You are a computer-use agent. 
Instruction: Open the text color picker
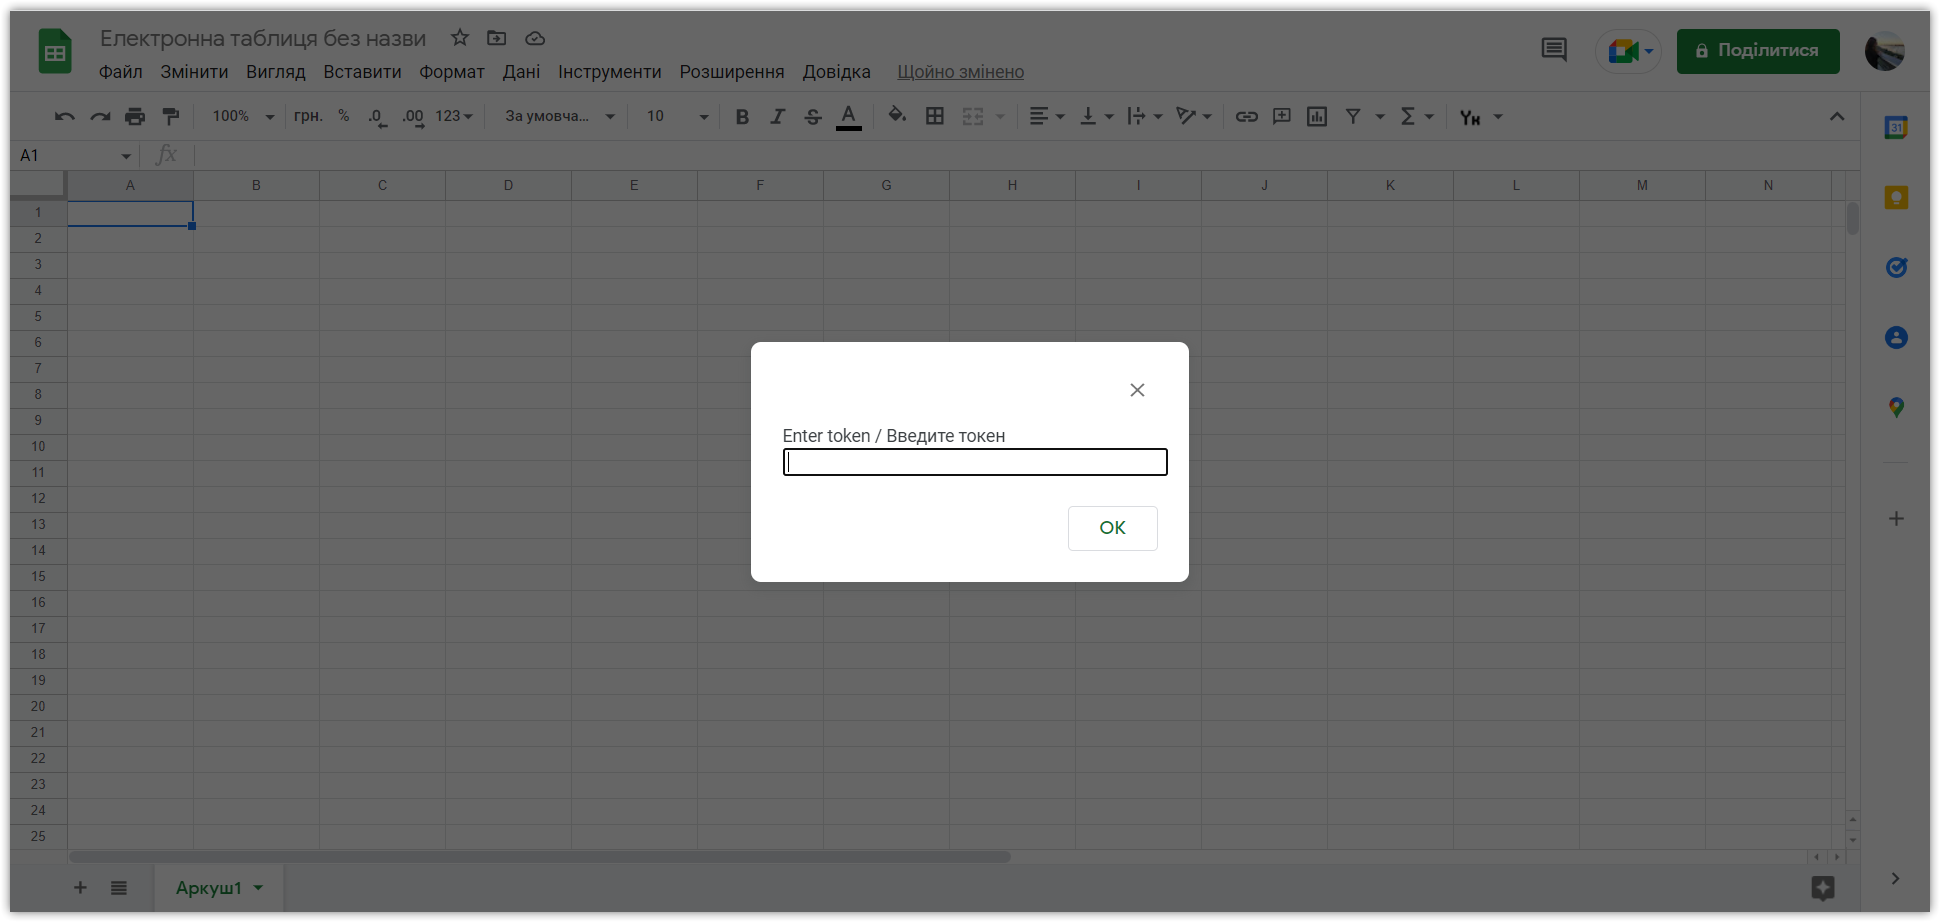point(849,117)
